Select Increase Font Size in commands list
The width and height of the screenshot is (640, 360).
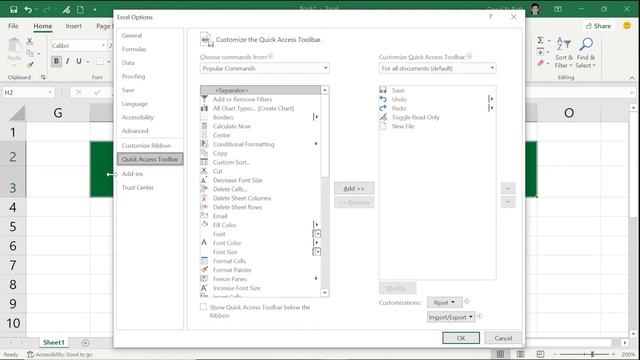pos(260,288)
